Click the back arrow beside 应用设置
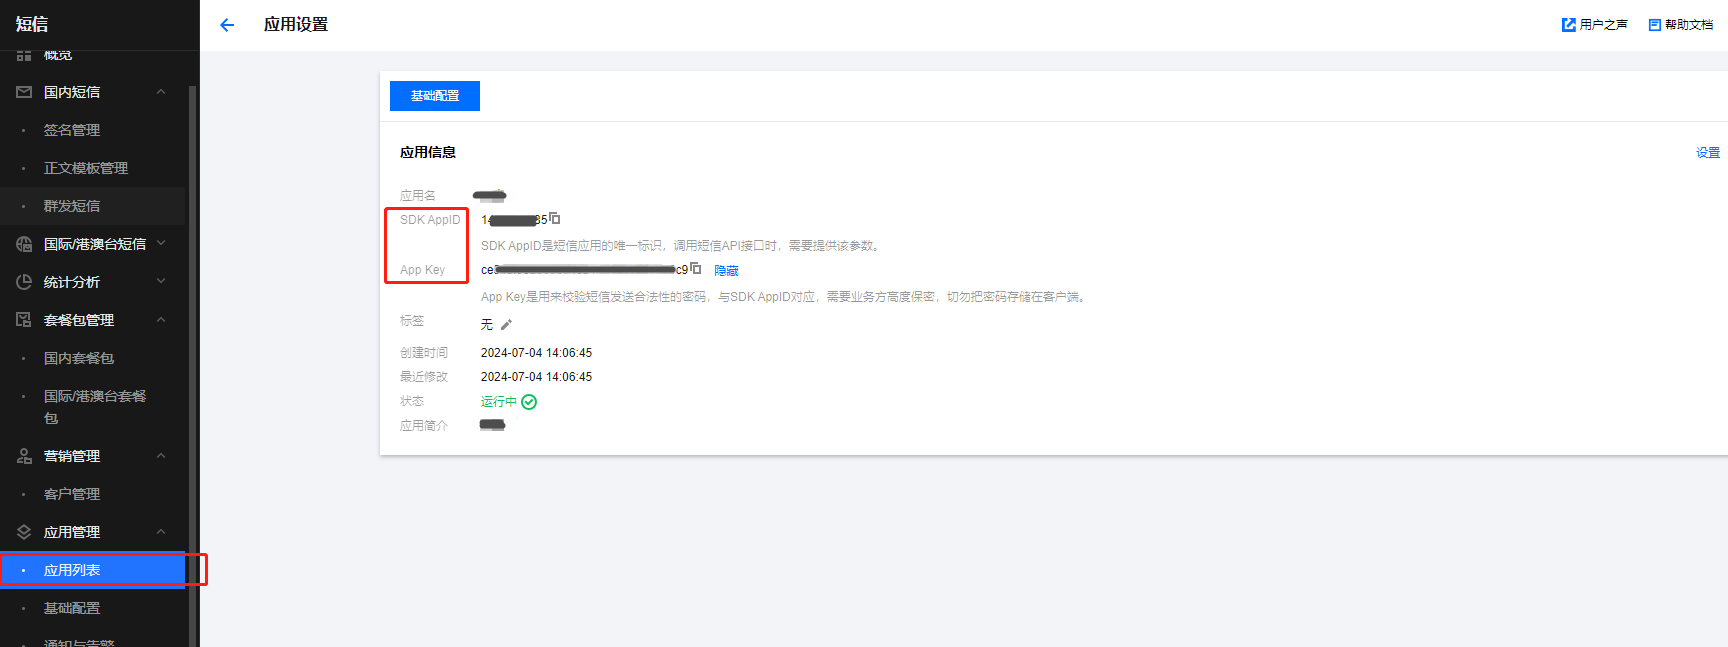This screenshot has width=1728, height=647. pyautogui.click(x=227, y=25)
